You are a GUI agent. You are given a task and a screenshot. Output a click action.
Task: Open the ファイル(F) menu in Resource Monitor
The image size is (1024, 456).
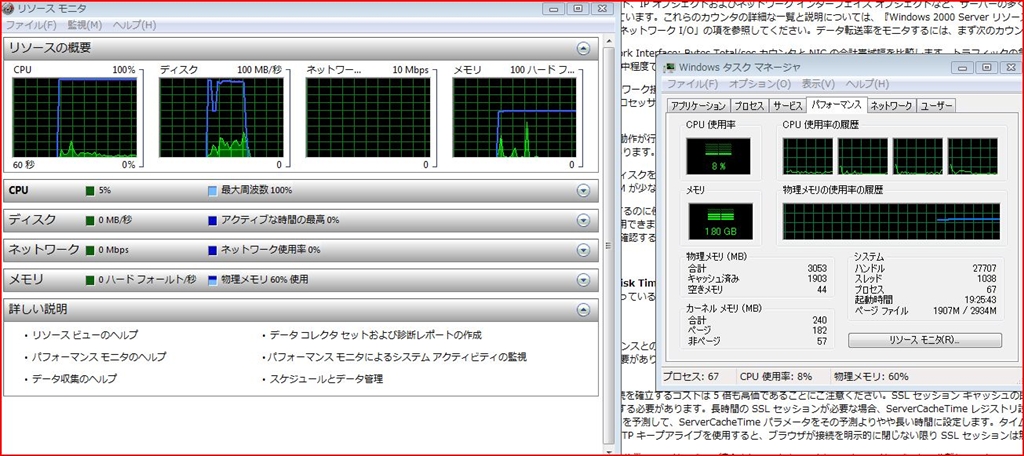31,25
